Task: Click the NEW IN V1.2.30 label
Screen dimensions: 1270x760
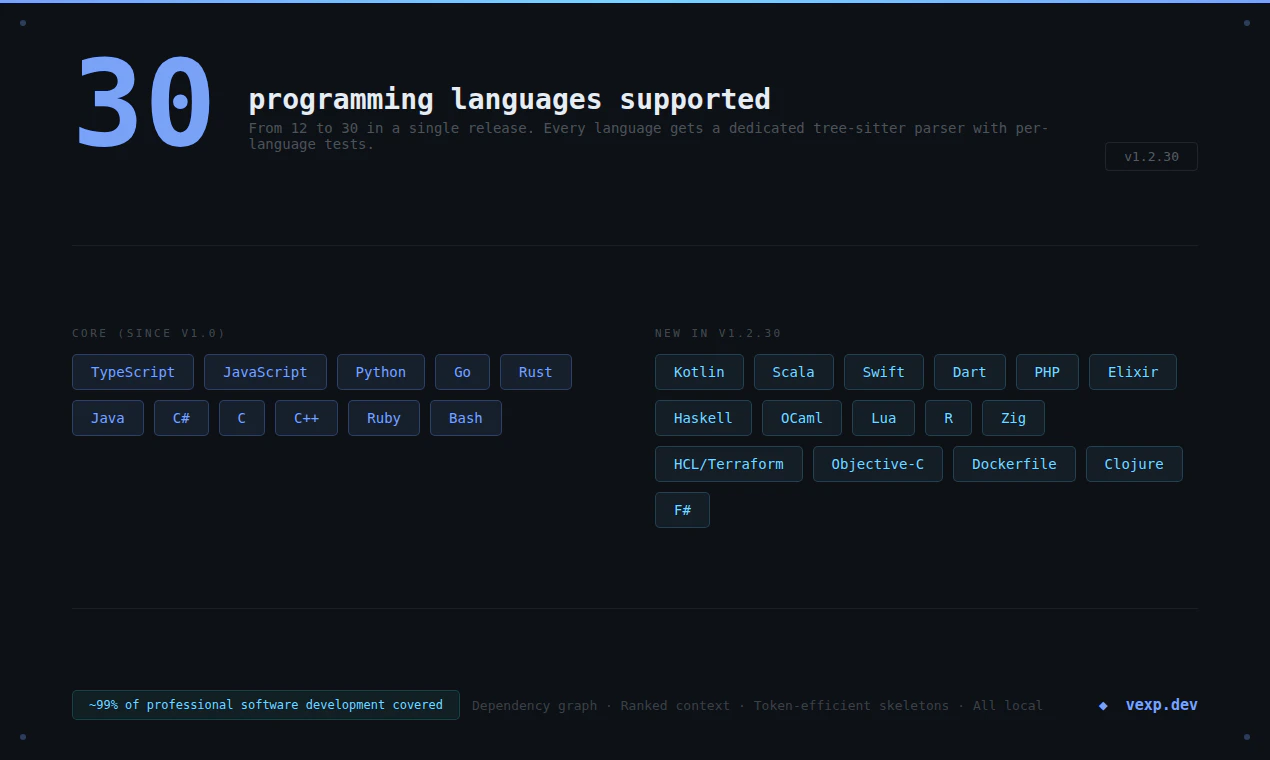Action: pos(718,333)
